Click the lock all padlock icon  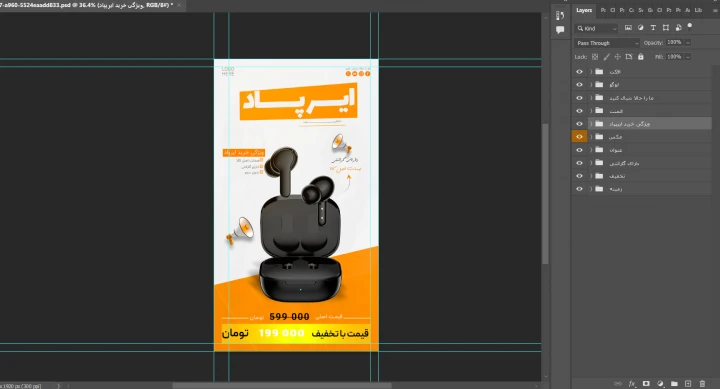click(x=641, y=57)
